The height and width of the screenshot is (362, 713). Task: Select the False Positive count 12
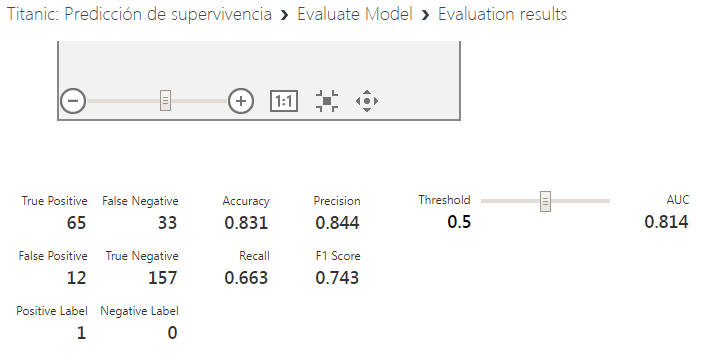[76, 278]
